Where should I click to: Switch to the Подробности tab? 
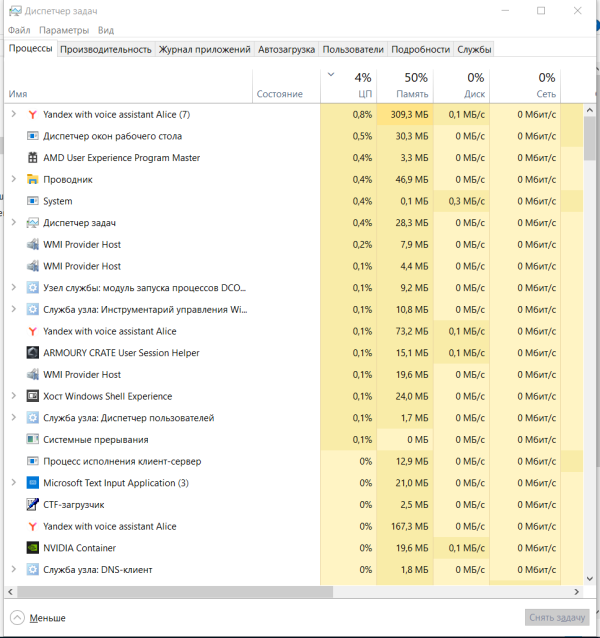420,50
